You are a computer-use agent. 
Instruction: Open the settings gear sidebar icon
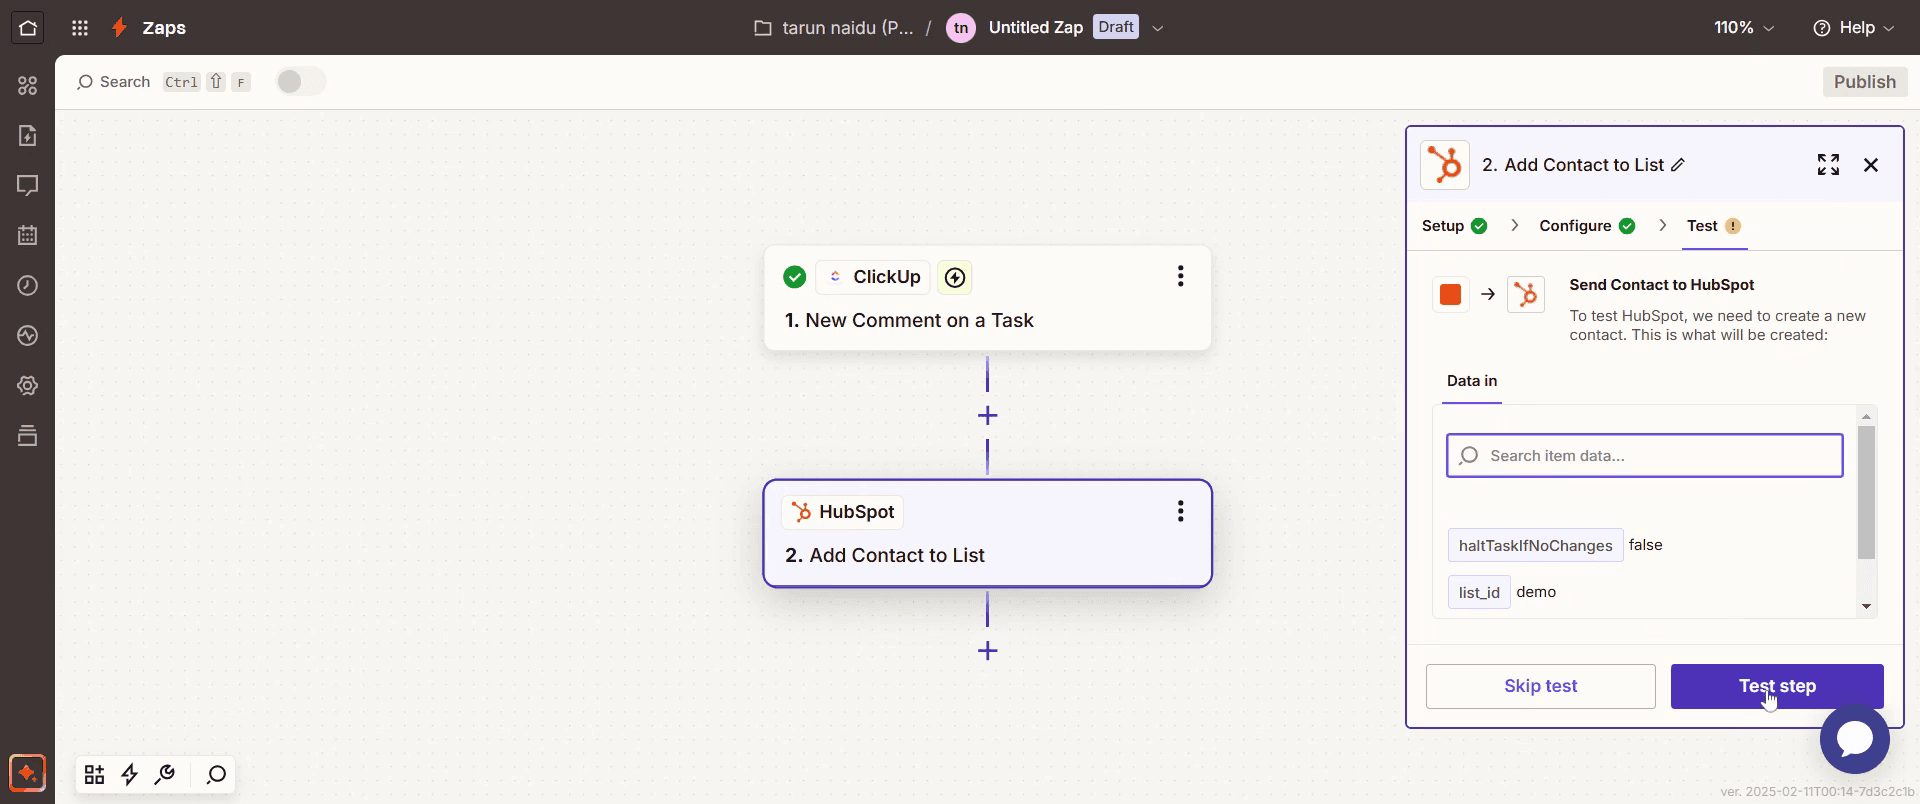[28, 385]
